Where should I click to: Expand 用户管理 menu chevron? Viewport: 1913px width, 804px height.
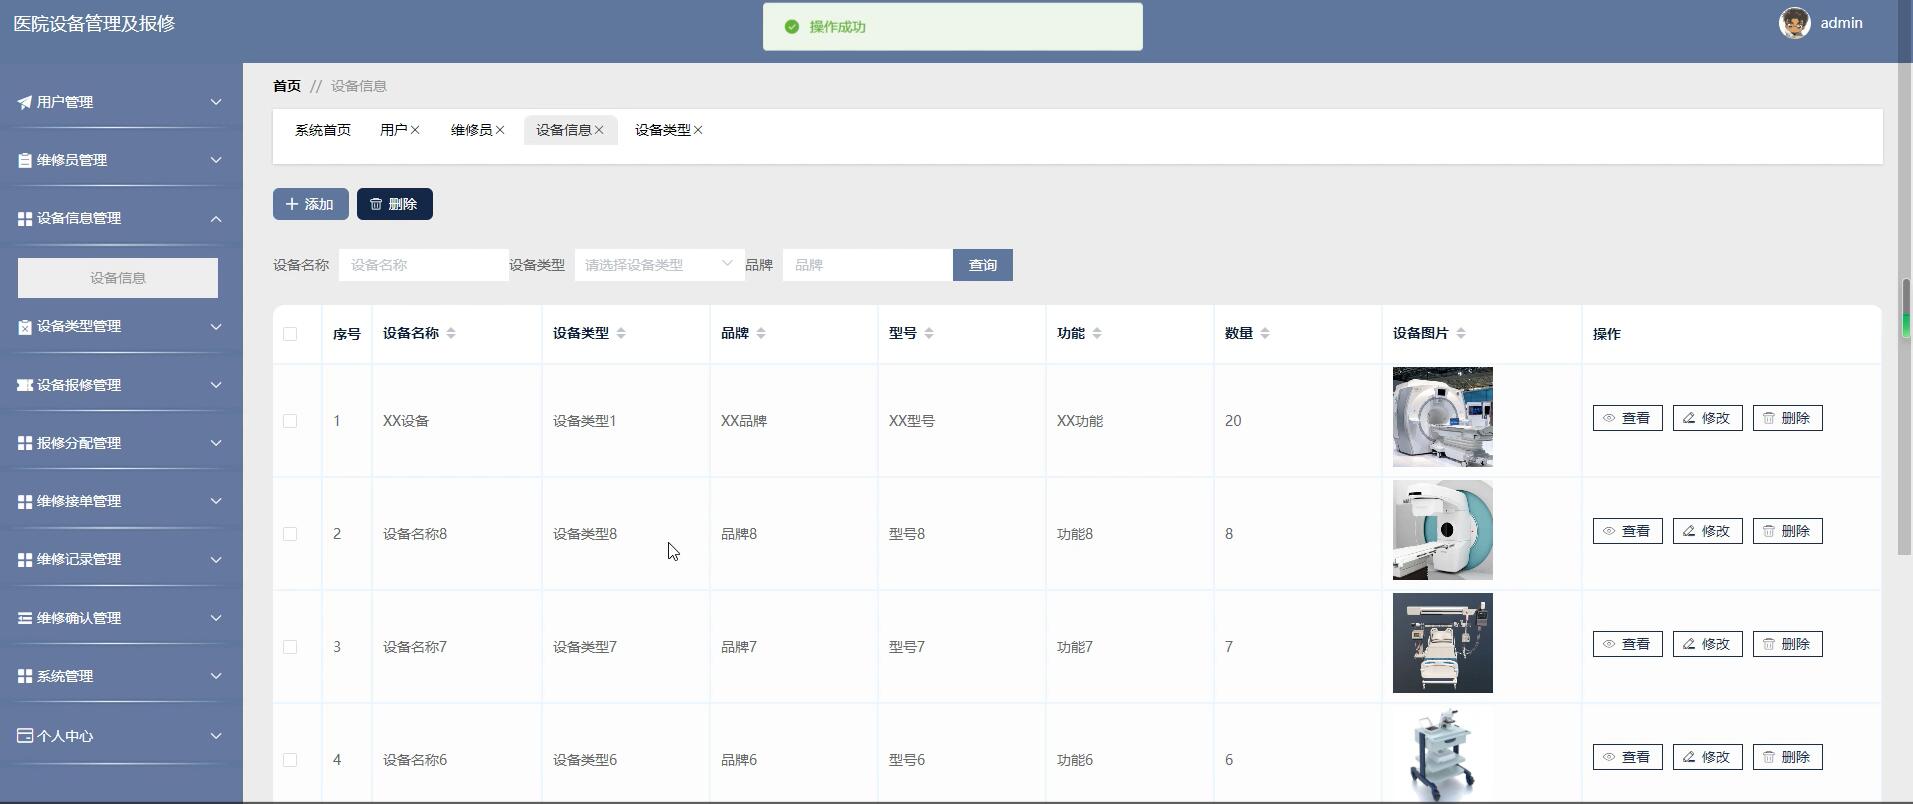tap(216, 102)
